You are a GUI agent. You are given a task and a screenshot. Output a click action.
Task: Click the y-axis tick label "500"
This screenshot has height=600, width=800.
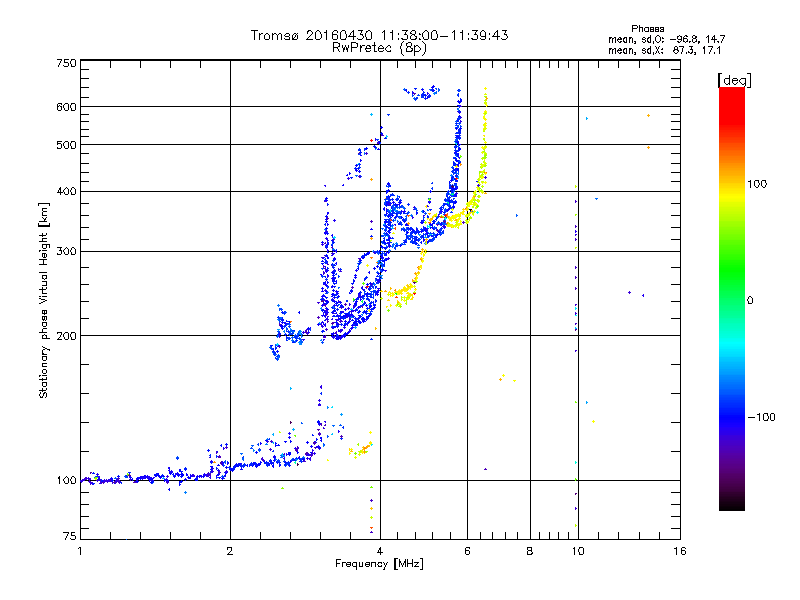coord(66,145)
